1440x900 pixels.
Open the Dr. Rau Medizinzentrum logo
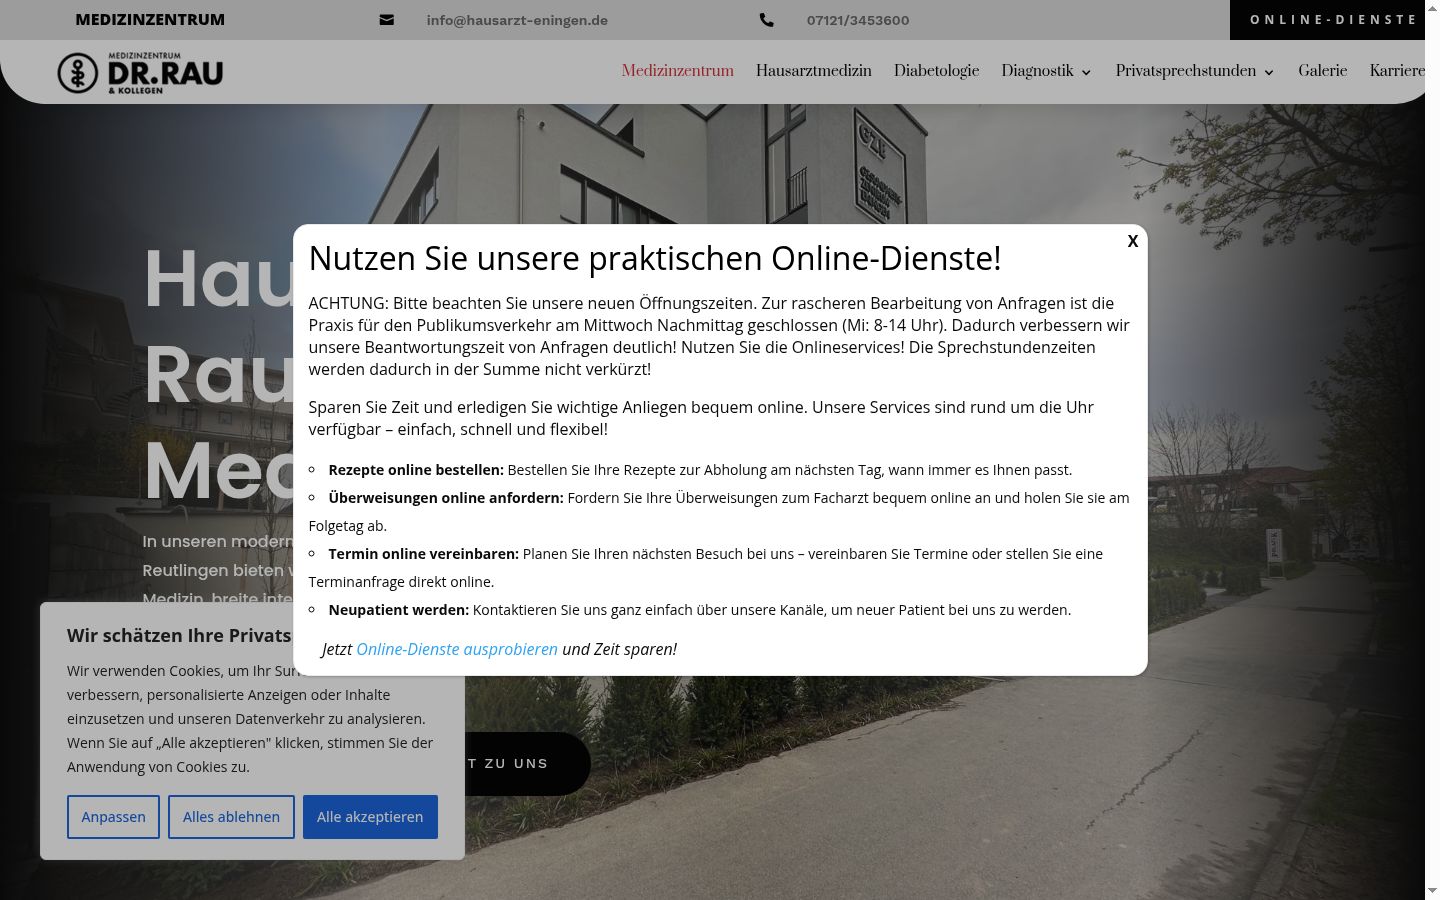click(140, 73)
